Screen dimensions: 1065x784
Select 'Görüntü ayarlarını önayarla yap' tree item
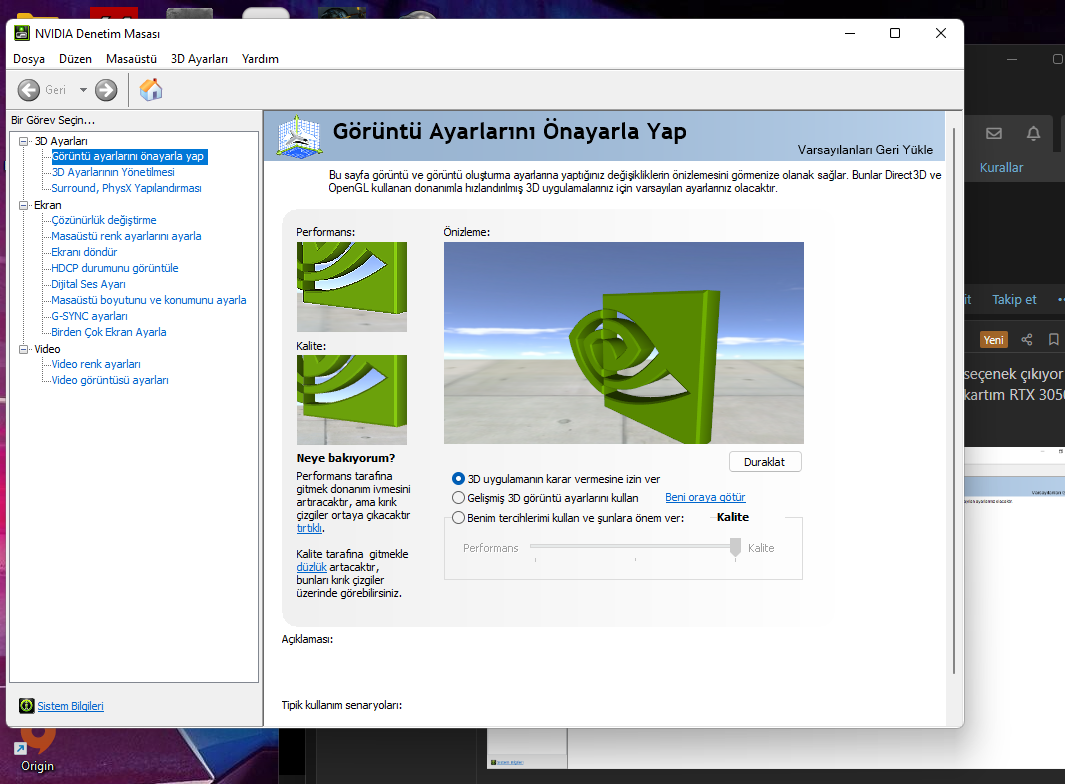tap(128, 156)
